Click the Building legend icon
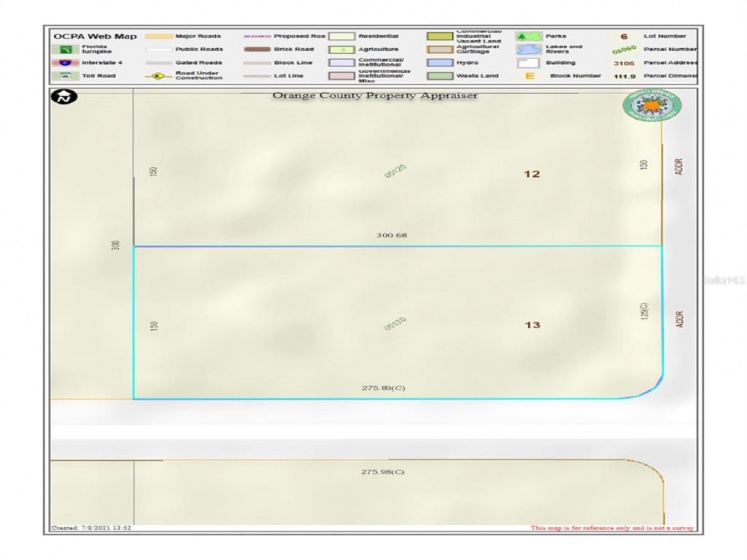 point(528,62)
